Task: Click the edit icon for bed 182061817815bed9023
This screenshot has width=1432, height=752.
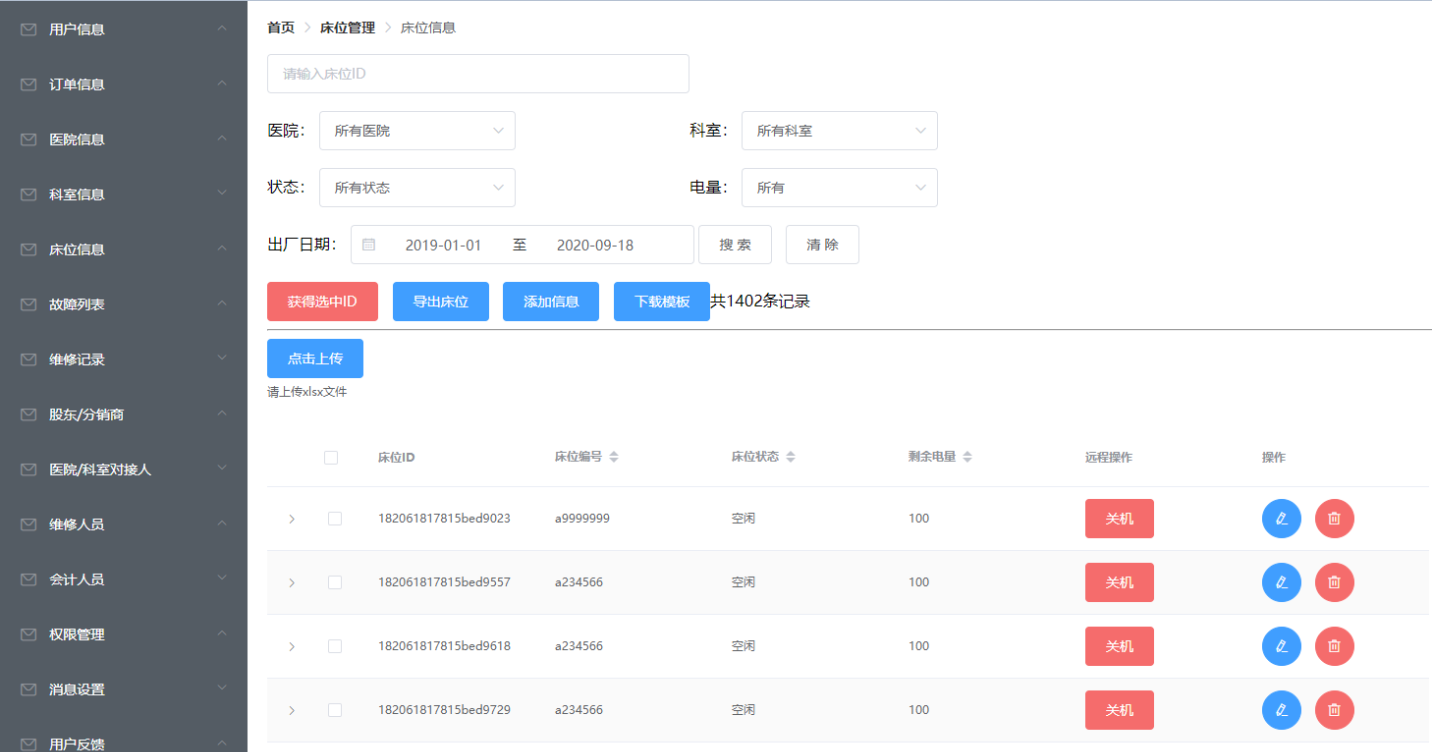Action: point(1281,518)
